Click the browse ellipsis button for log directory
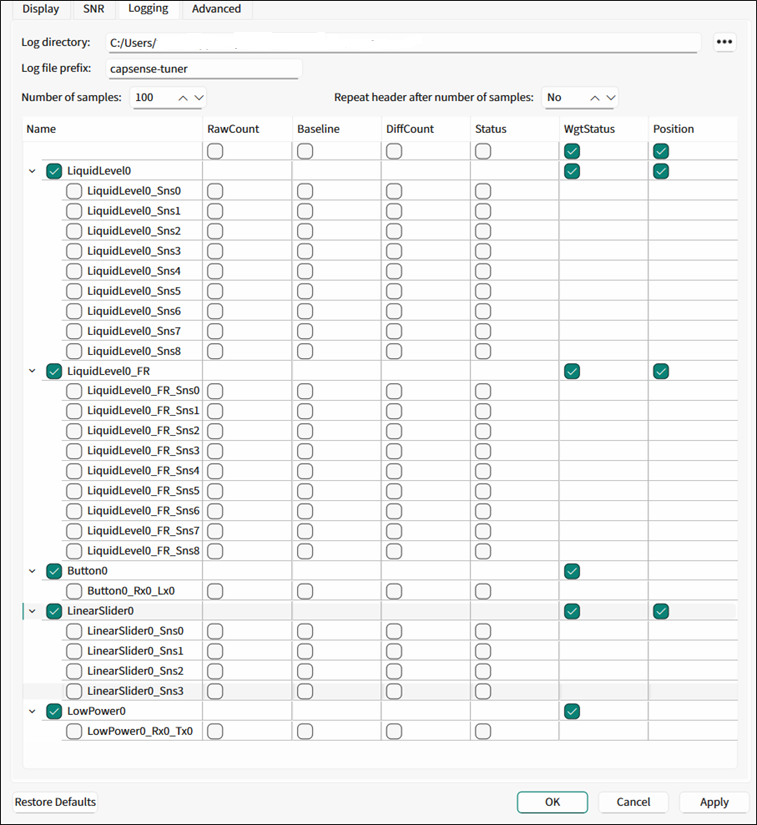The width and height of the screenshot is (757, 825). [725, 42]
